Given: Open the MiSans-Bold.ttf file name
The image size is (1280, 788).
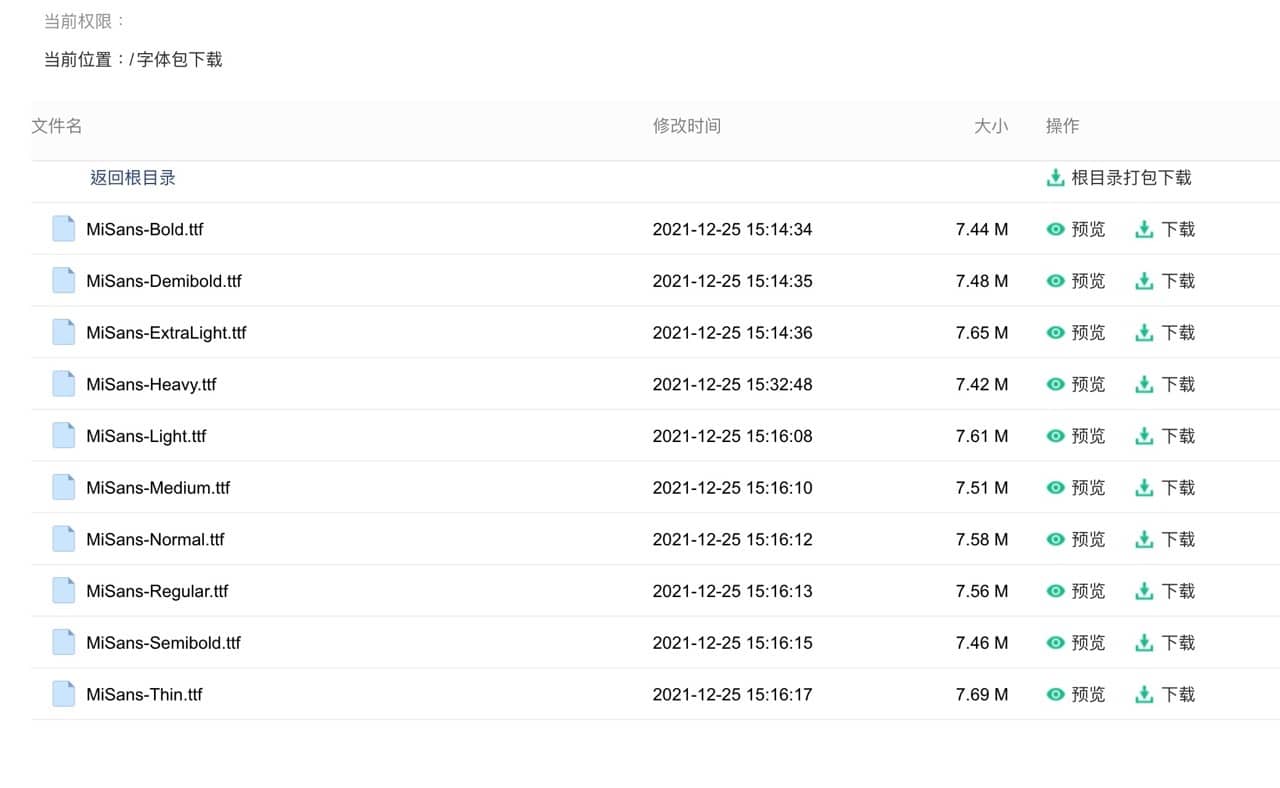Looking at the screenshot, I should point(145,229).
